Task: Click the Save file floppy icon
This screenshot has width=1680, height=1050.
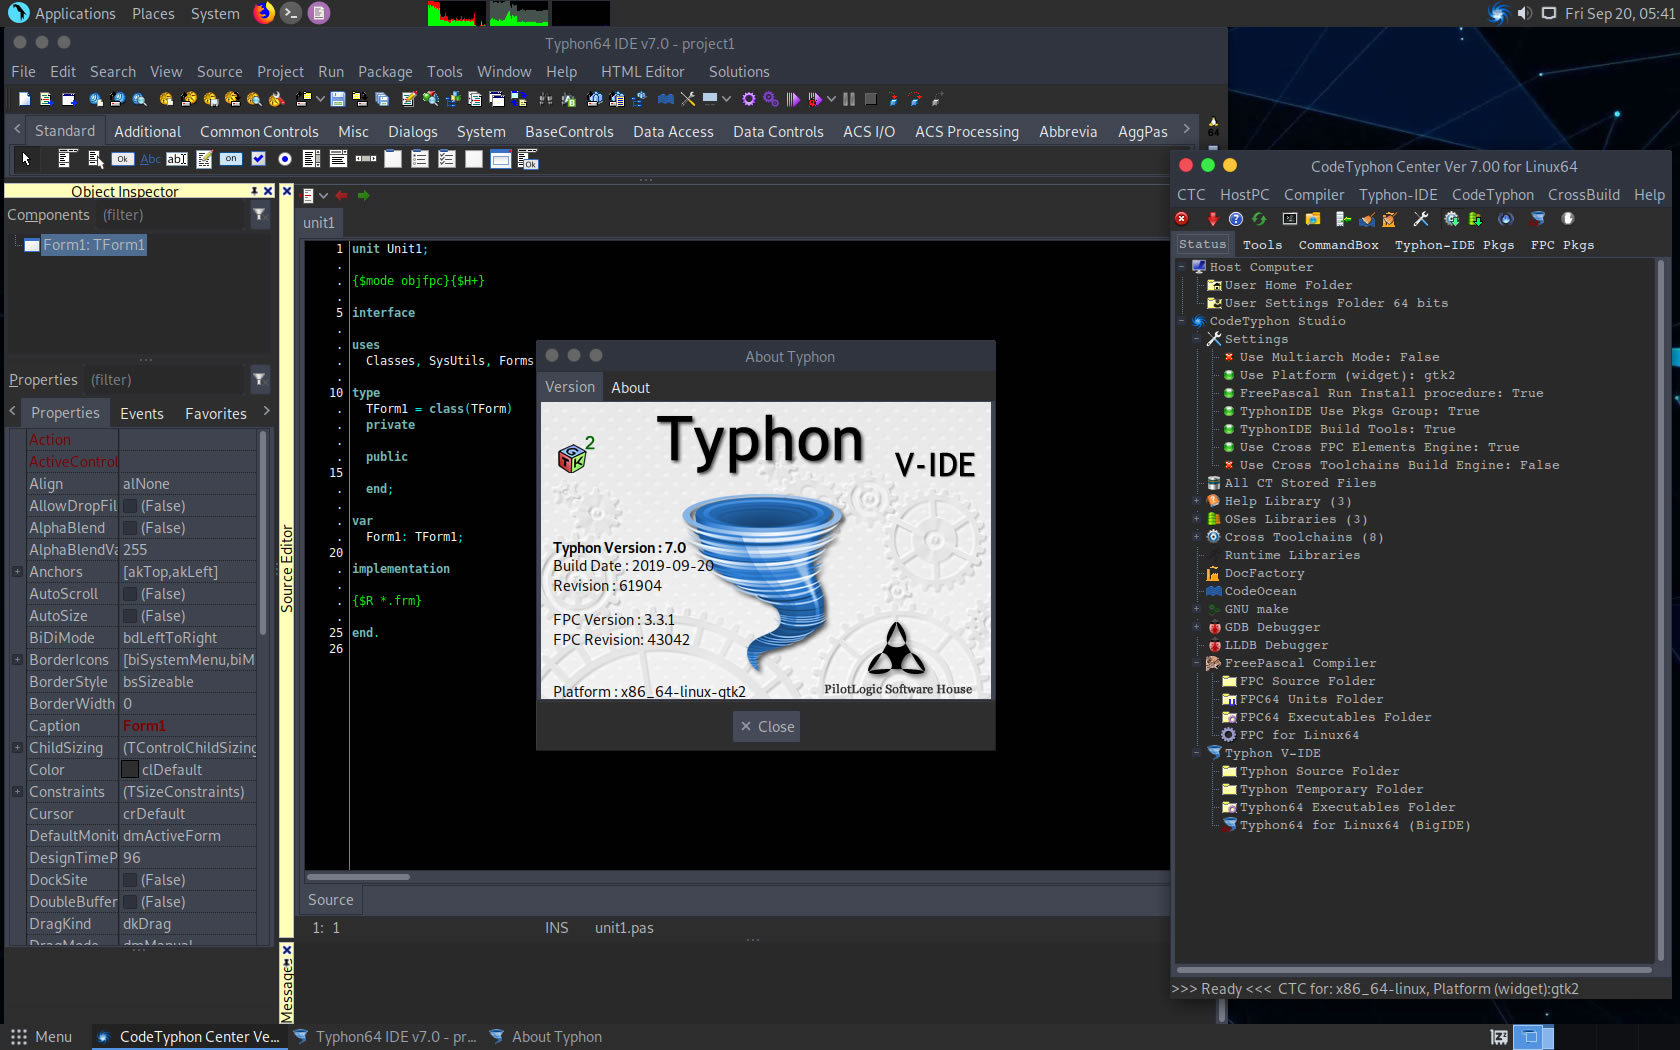Action: click(x=338, y=99)
